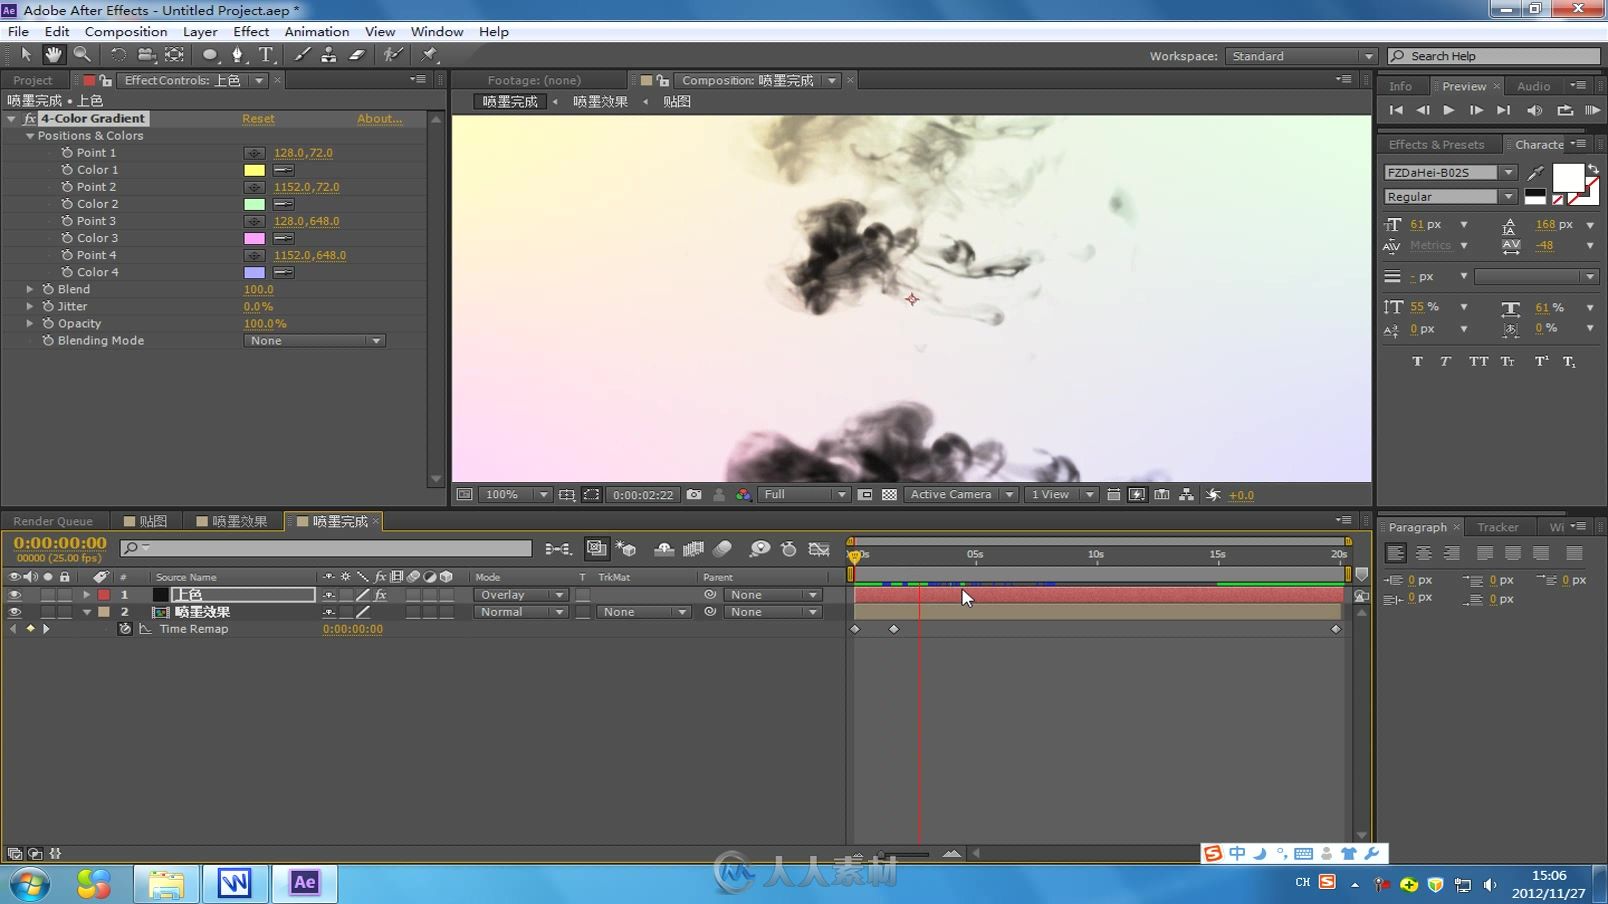Viewport: 1608px width, 904px height.
Task: Open the 100% magnification dropdown
Action: pos(515,494)
